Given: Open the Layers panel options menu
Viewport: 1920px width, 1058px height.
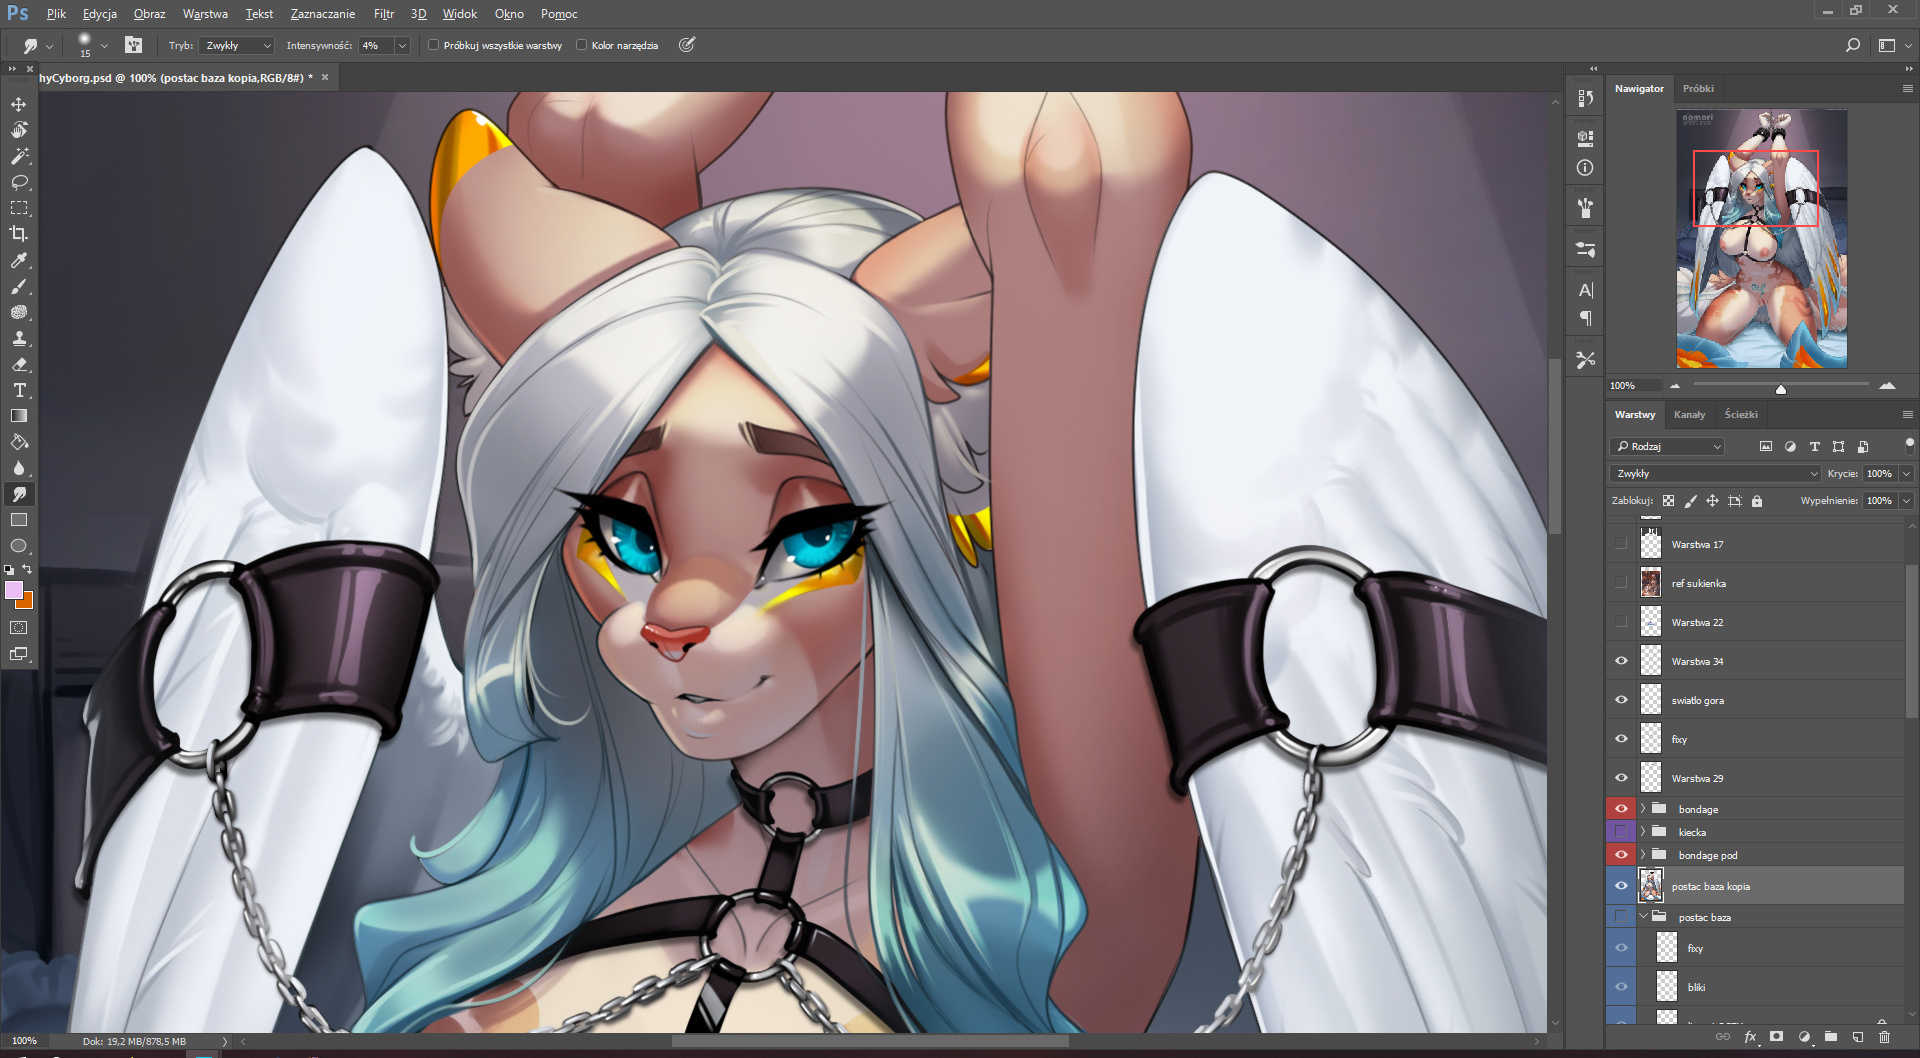Looking at the screenshot, I should tap(1907, 415).
